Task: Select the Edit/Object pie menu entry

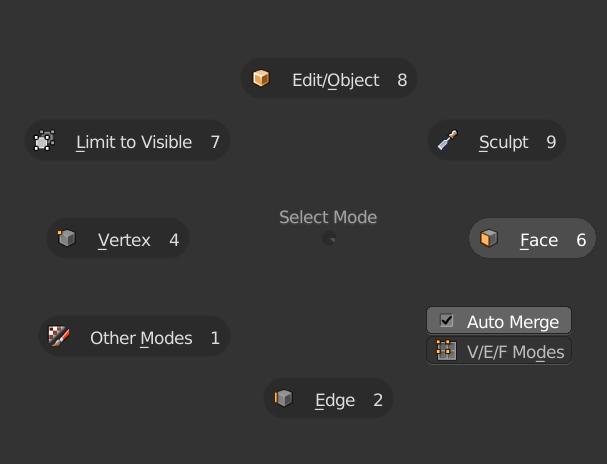Action: tap(335, 80)
